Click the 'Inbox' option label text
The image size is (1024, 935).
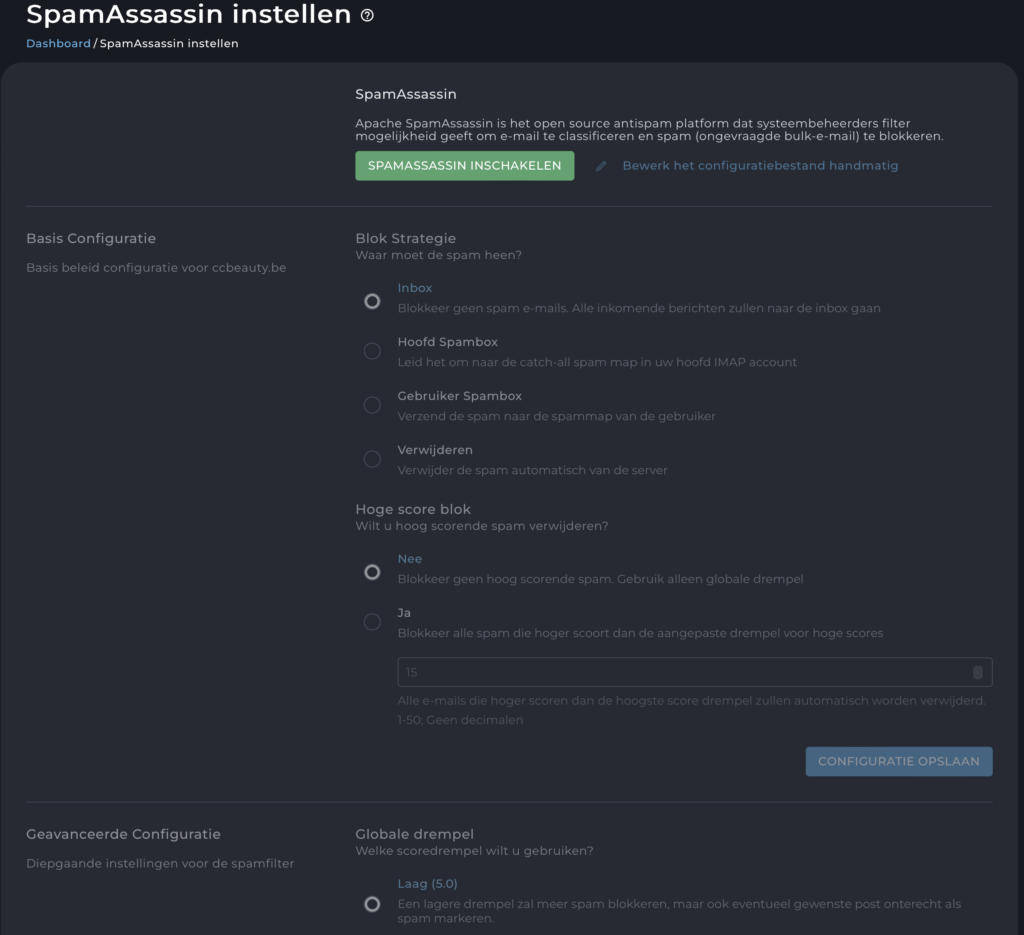[x=415, y=288]
